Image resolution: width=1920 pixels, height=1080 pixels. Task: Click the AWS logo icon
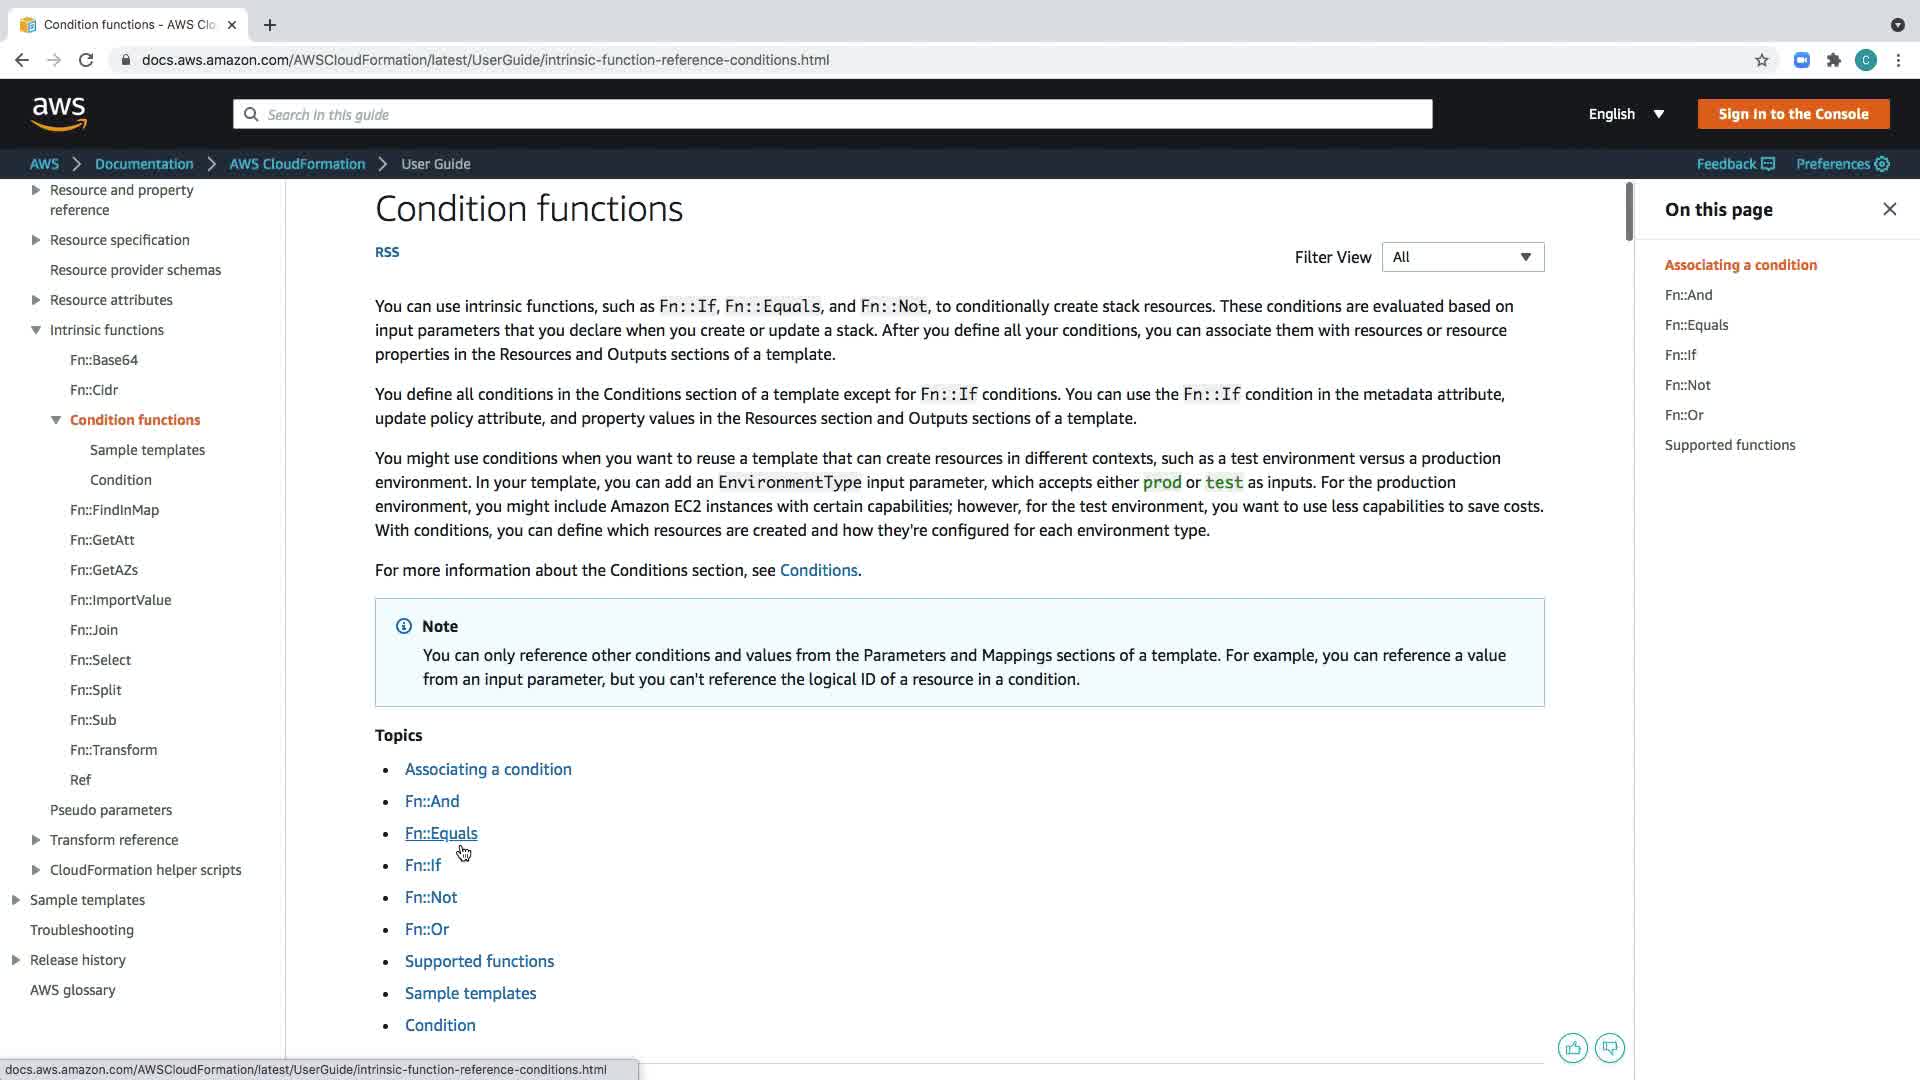pos(59,114)
